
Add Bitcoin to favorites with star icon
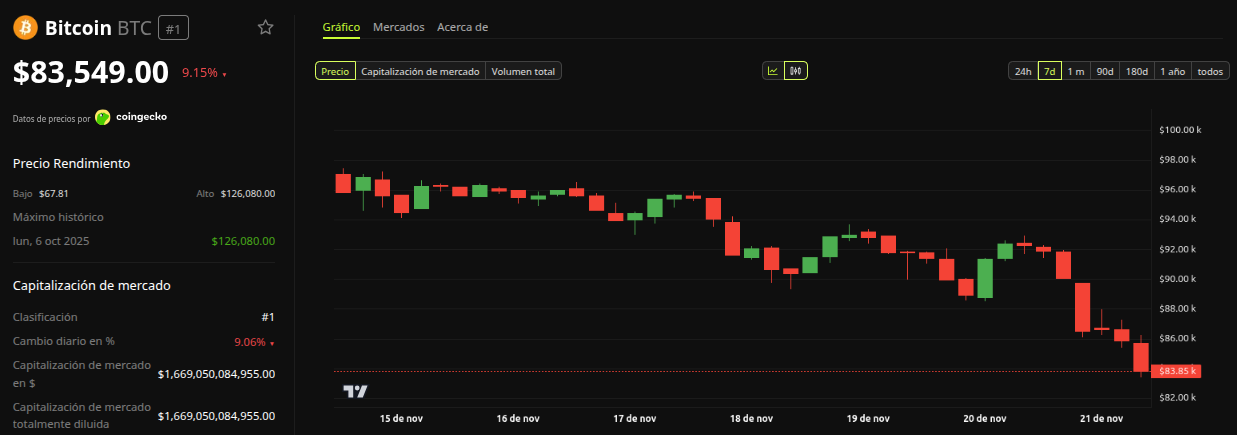(265, 27)
